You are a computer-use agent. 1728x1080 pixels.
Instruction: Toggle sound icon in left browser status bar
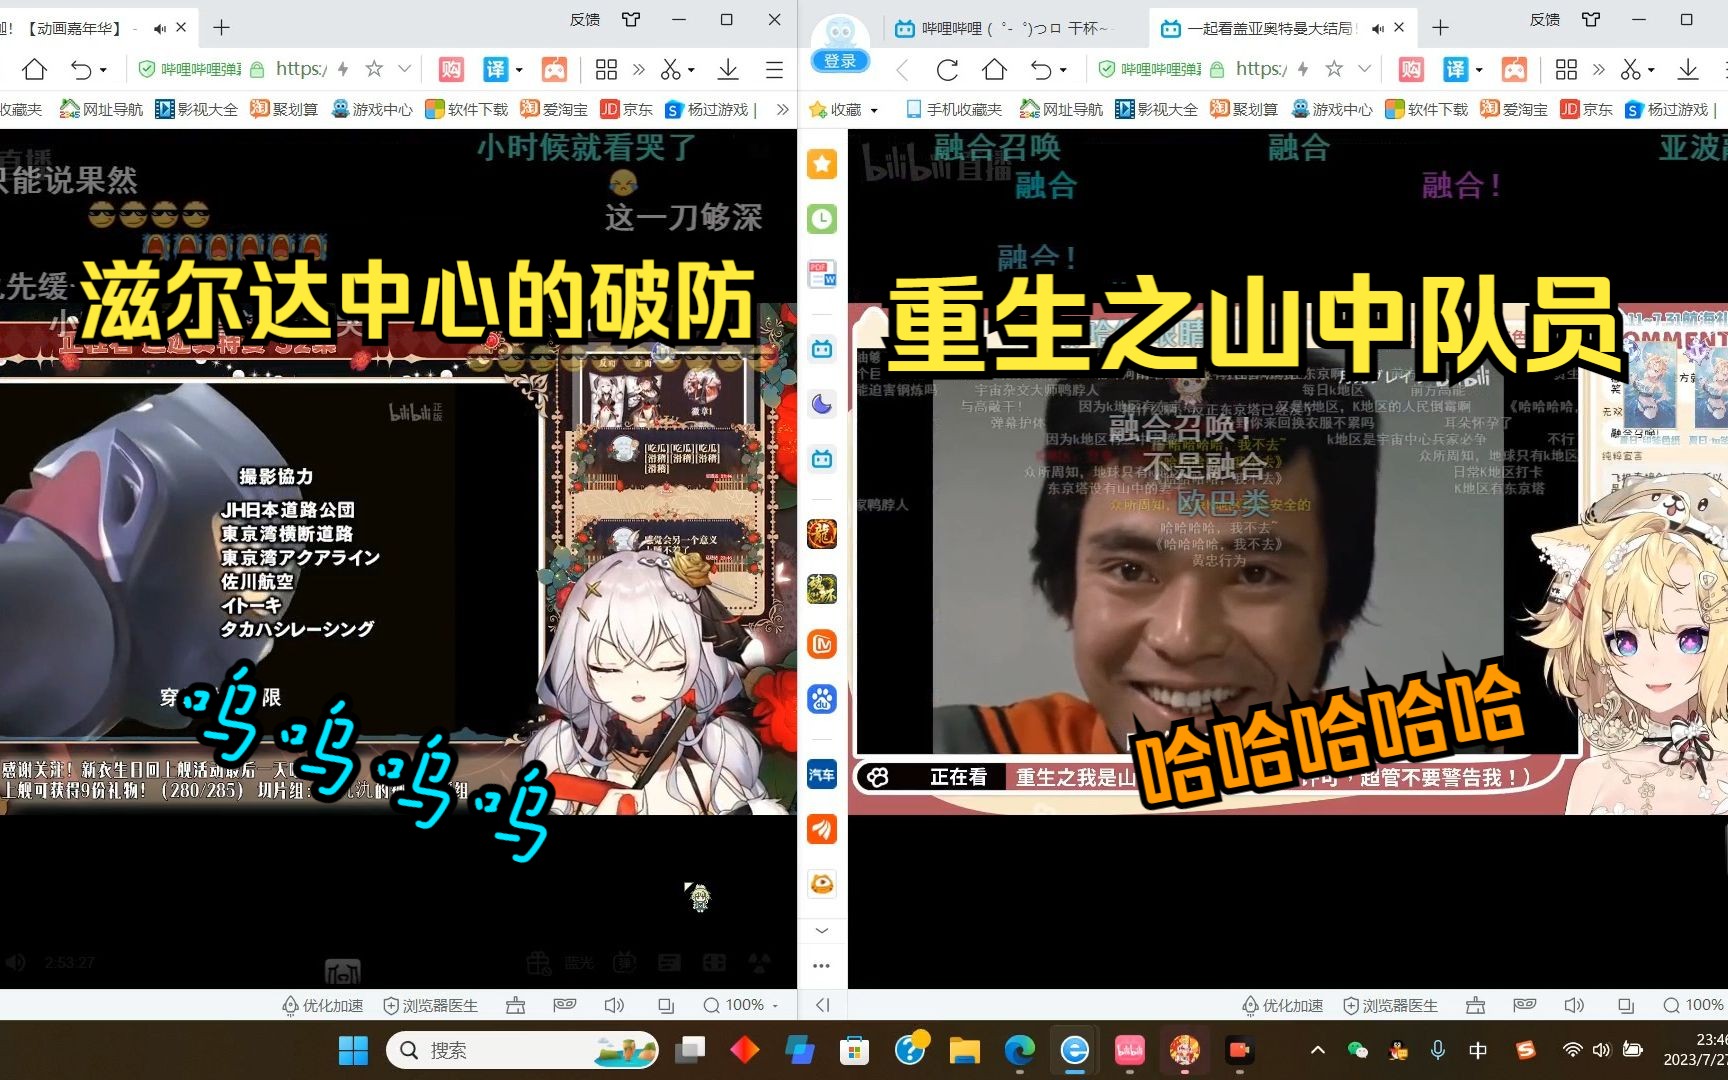pos(614,1005)
